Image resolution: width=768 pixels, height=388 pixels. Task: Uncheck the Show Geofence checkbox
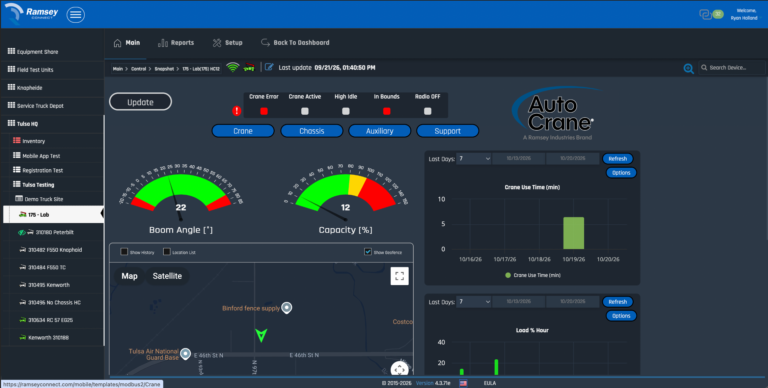[x=368, y=252]
